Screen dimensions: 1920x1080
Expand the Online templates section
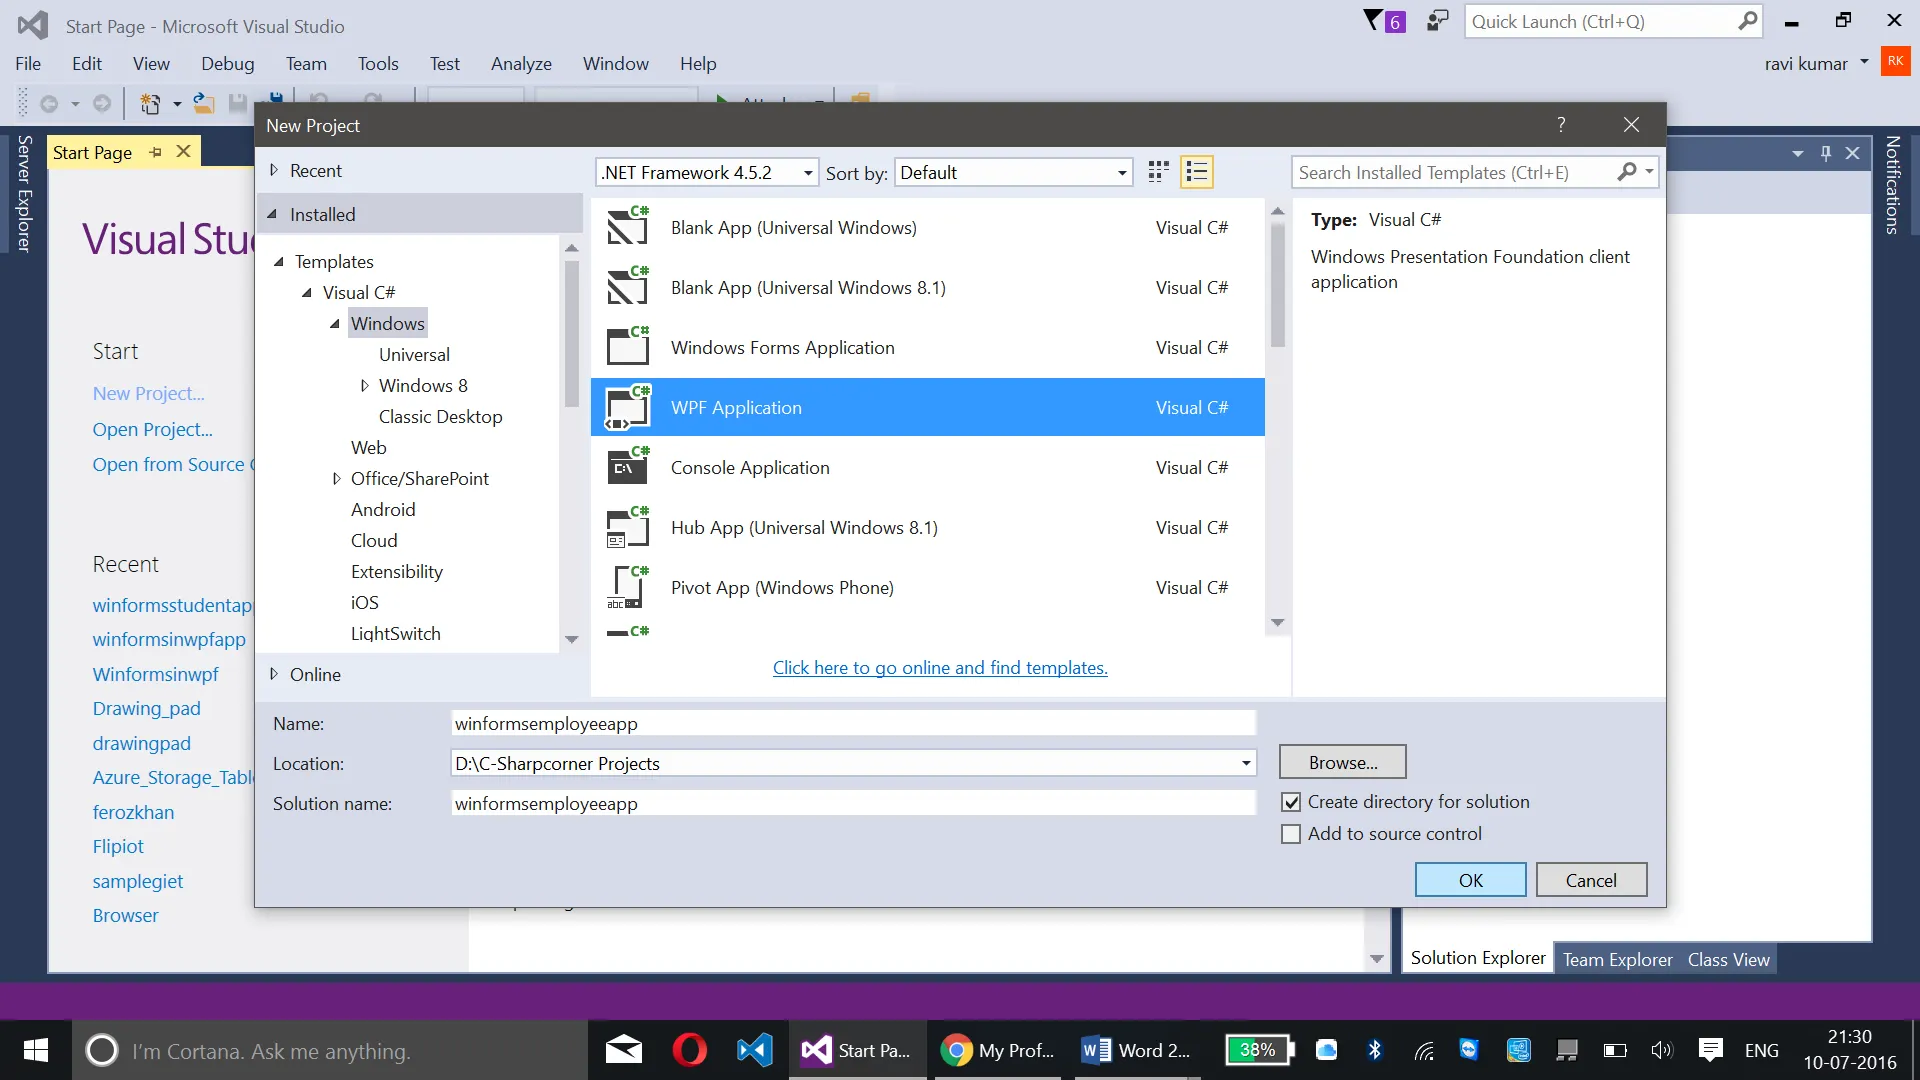[274, 674]
